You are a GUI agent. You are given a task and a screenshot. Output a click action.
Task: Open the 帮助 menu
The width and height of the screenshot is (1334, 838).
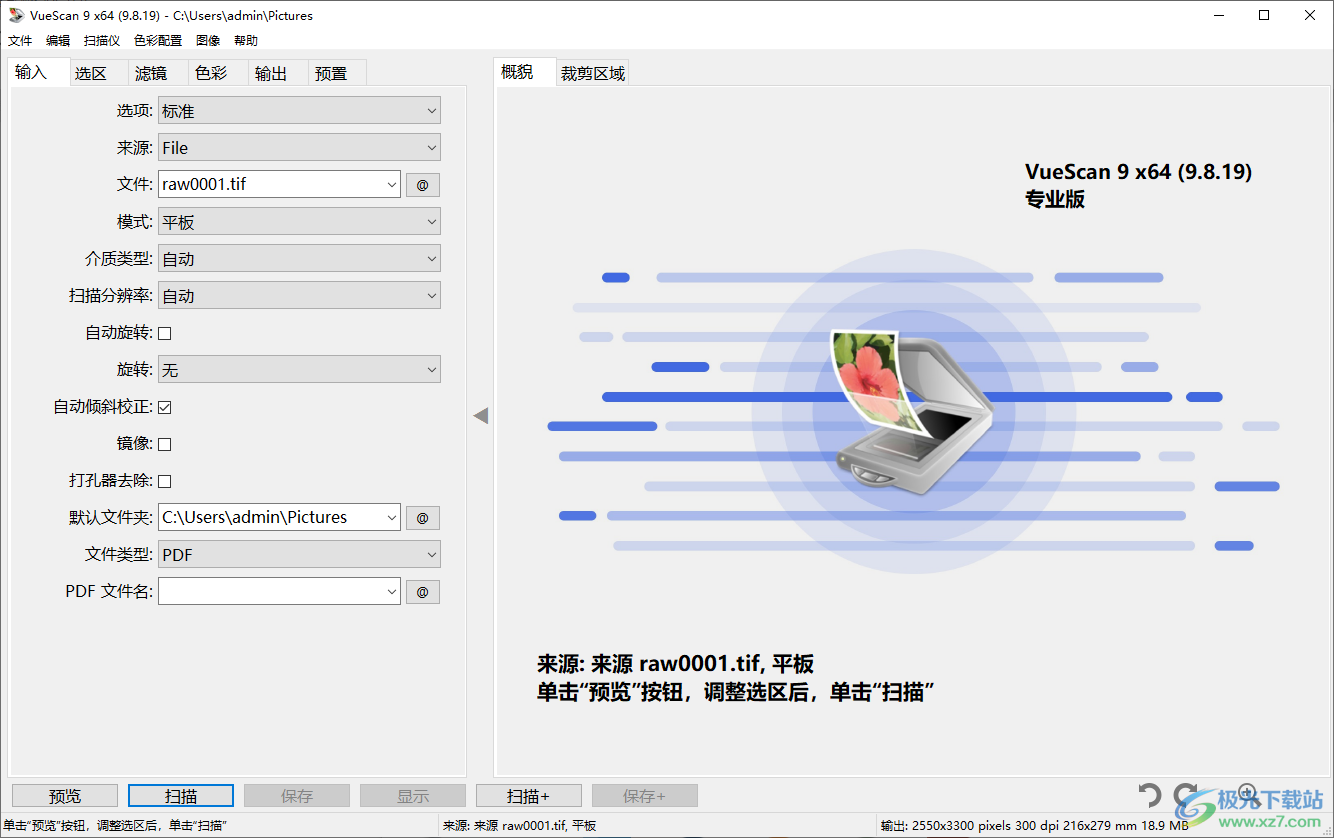tap(246, 40)
